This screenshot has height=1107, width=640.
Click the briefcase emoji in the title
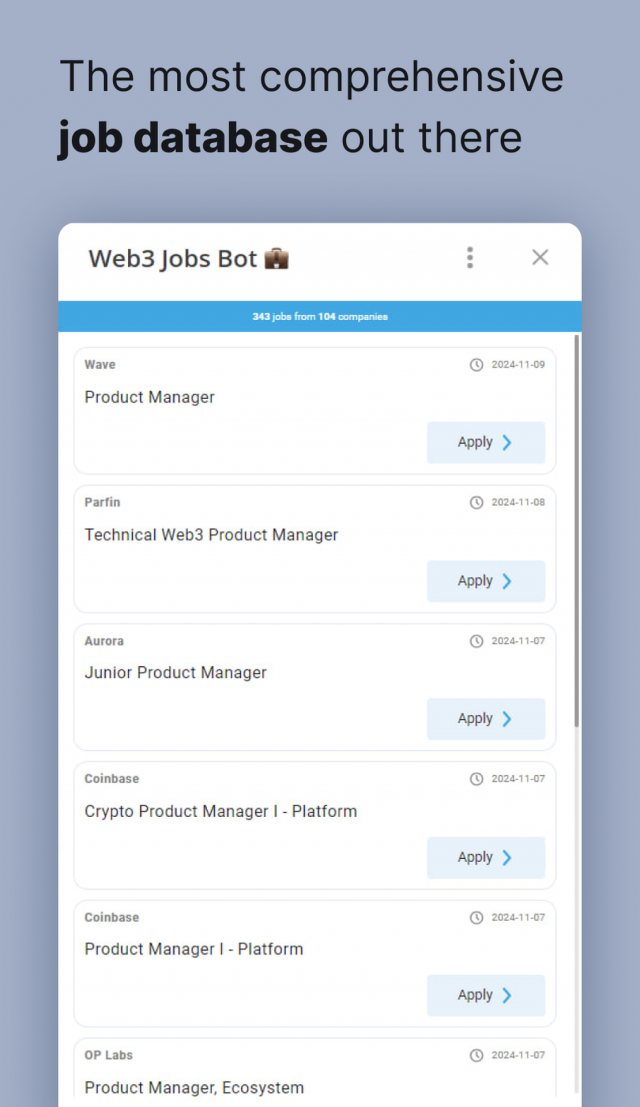click(277, 259)
